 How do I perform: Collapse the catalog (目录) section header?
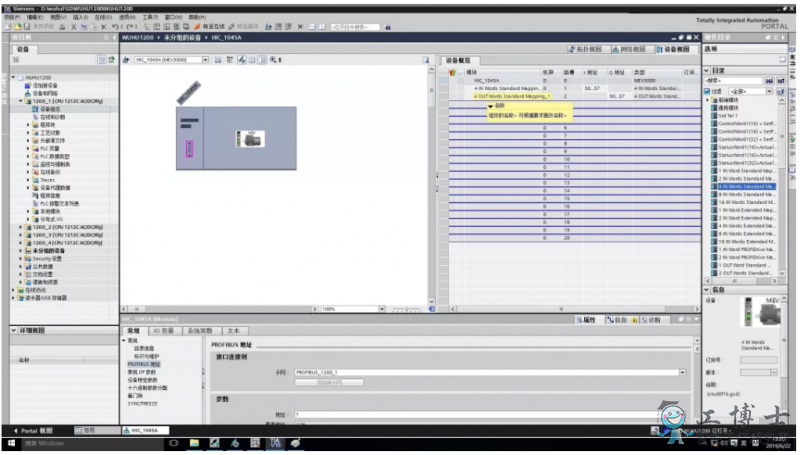pos(707,70)
